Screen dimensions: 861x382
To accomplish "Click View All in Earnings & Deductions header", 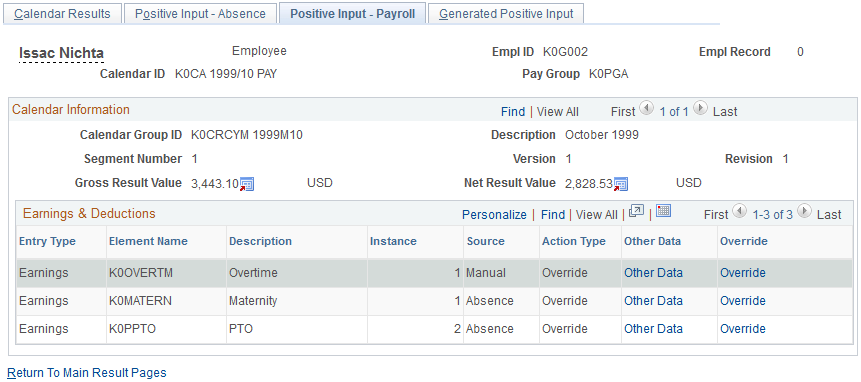I will tap(596, 215).
